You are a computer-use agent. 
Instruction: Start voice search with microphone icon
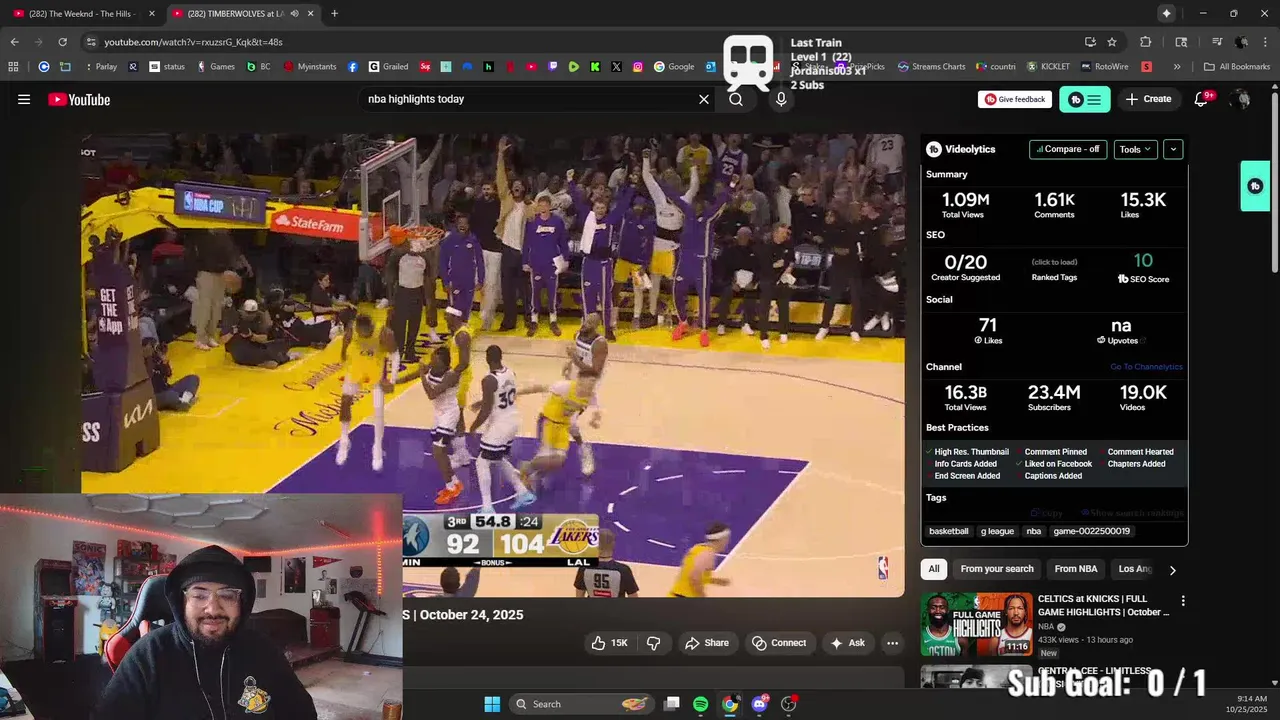click(781, 99)
